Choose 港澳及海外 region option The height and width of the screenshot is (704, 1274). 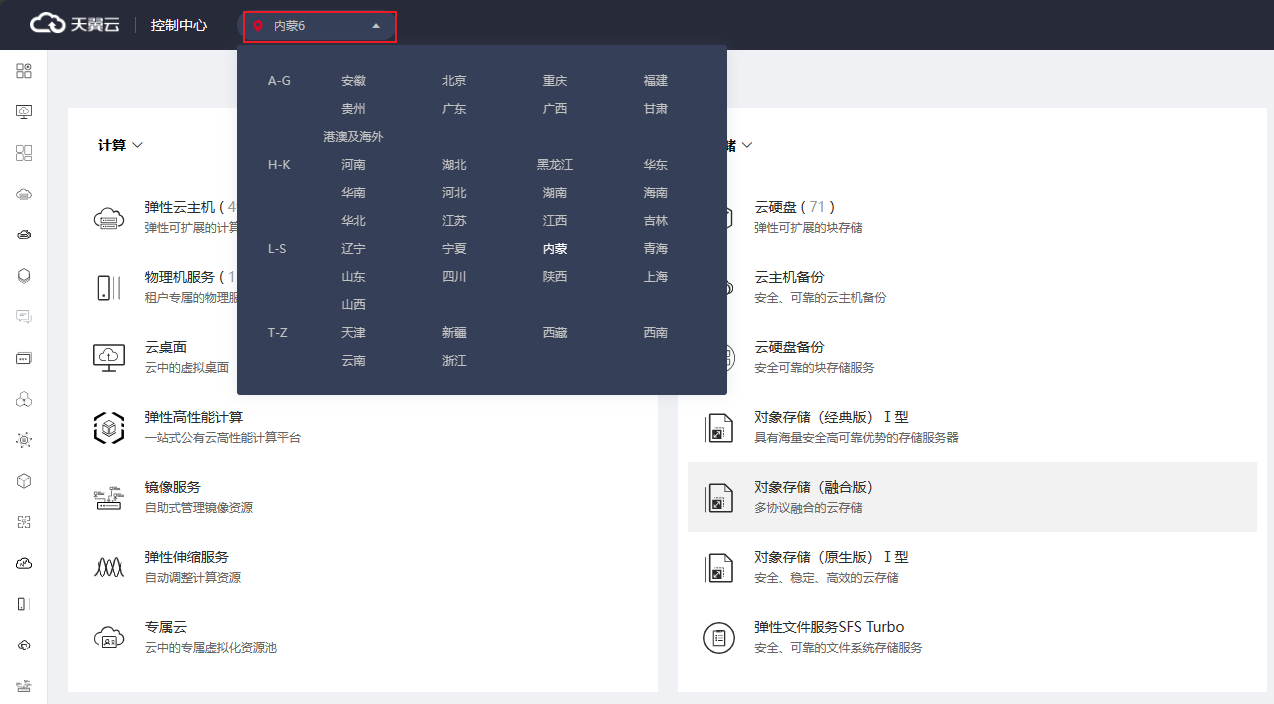pyautogui.click(x=353, y=137)
